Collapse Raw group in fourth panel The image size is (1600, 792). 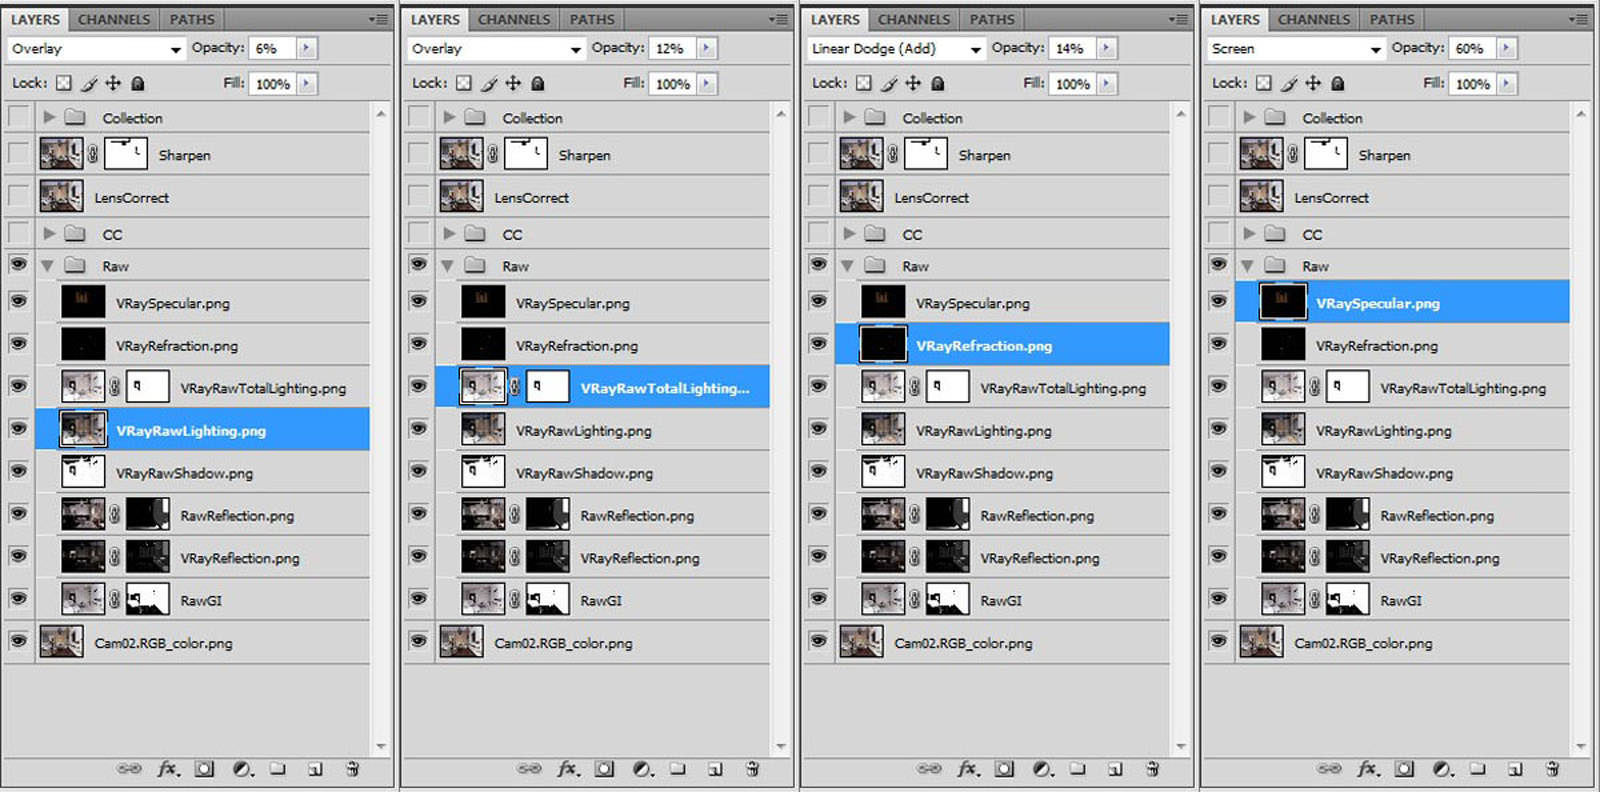[1247, 266]
